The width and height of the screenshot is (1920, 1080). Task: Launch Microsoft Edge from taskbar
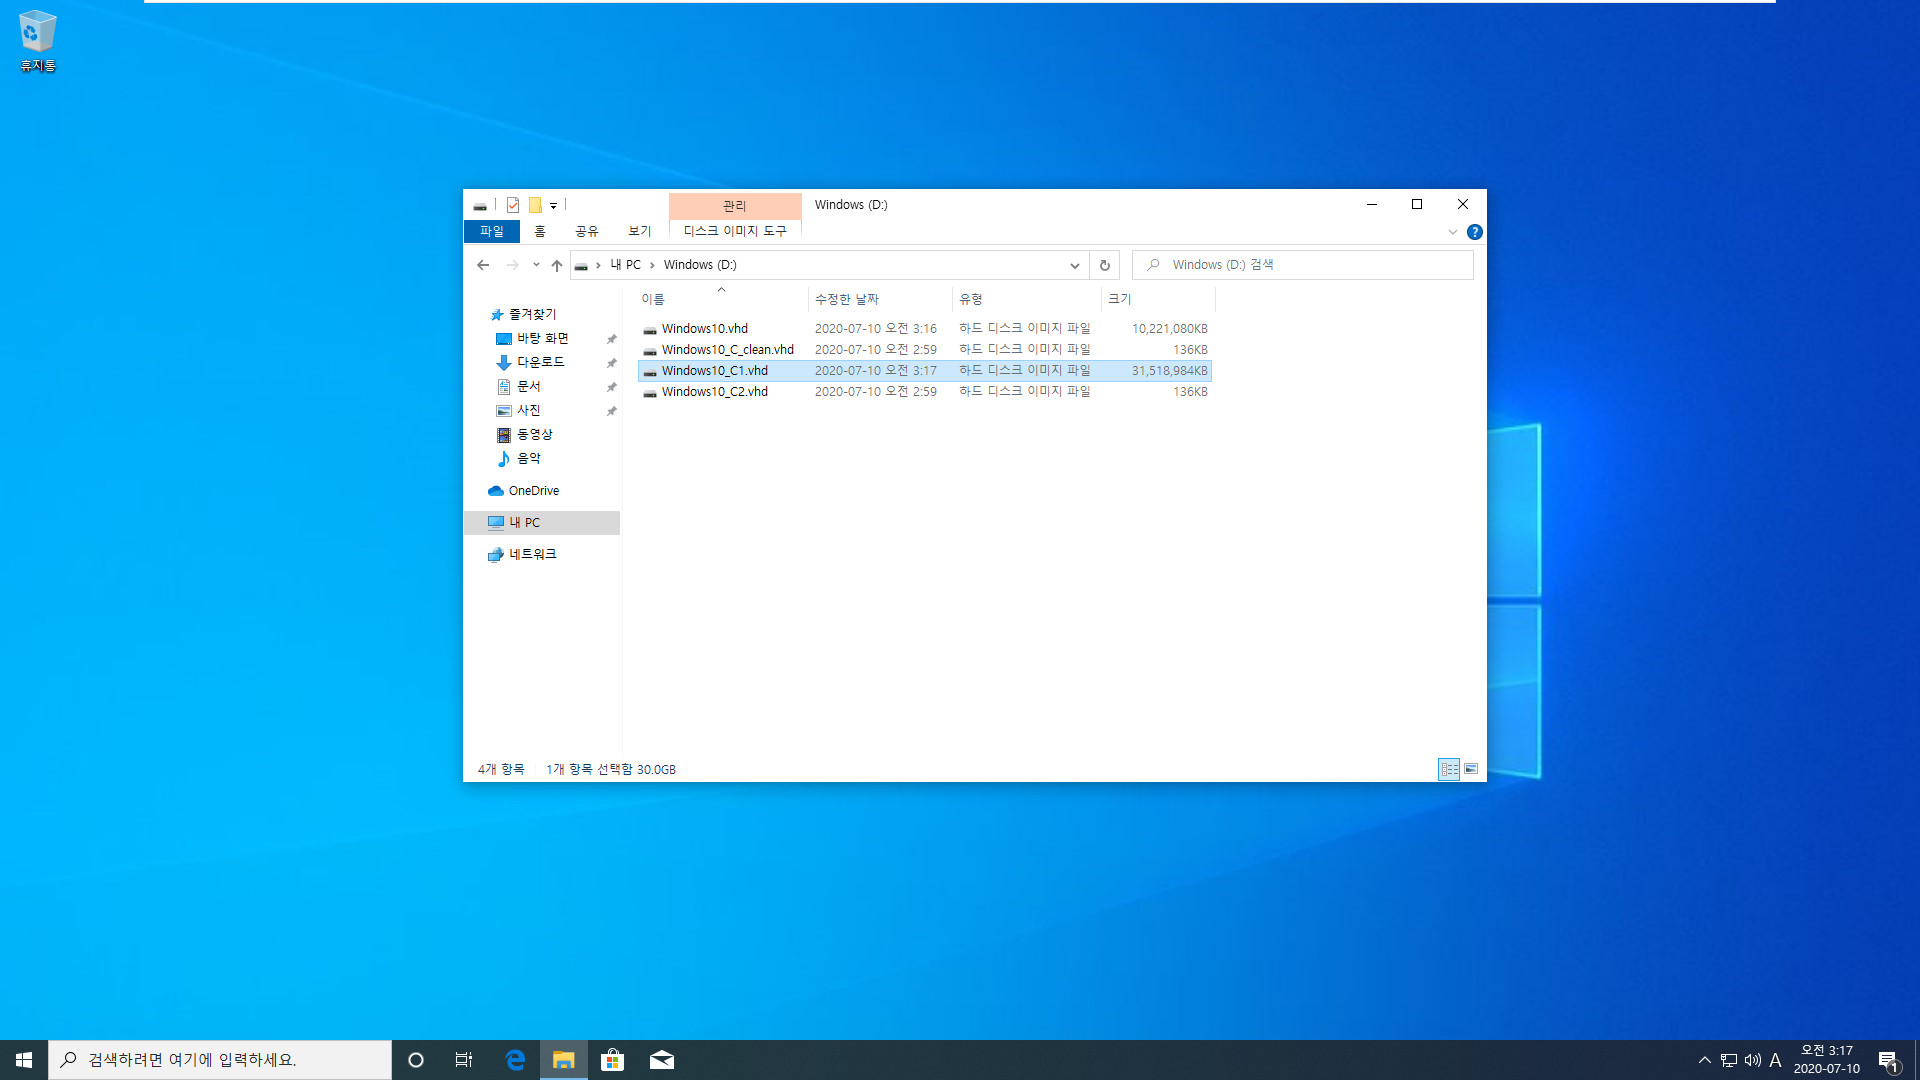(x=515, y=1060)
